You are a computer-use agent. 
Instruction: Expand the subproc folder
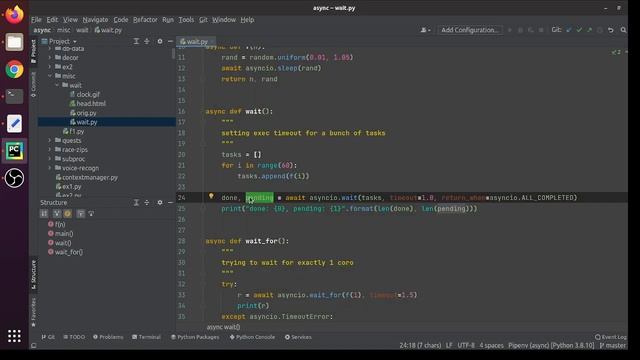50,159
